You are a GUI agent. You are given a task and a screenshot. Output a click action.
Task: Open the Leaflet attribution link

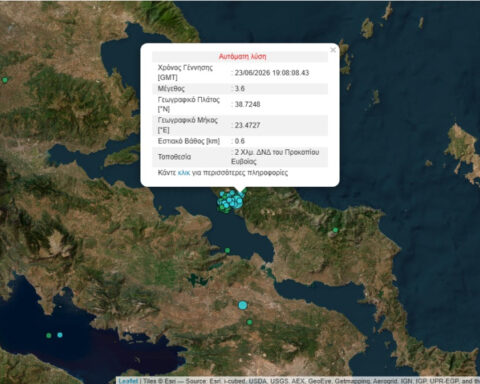[128, 381]
